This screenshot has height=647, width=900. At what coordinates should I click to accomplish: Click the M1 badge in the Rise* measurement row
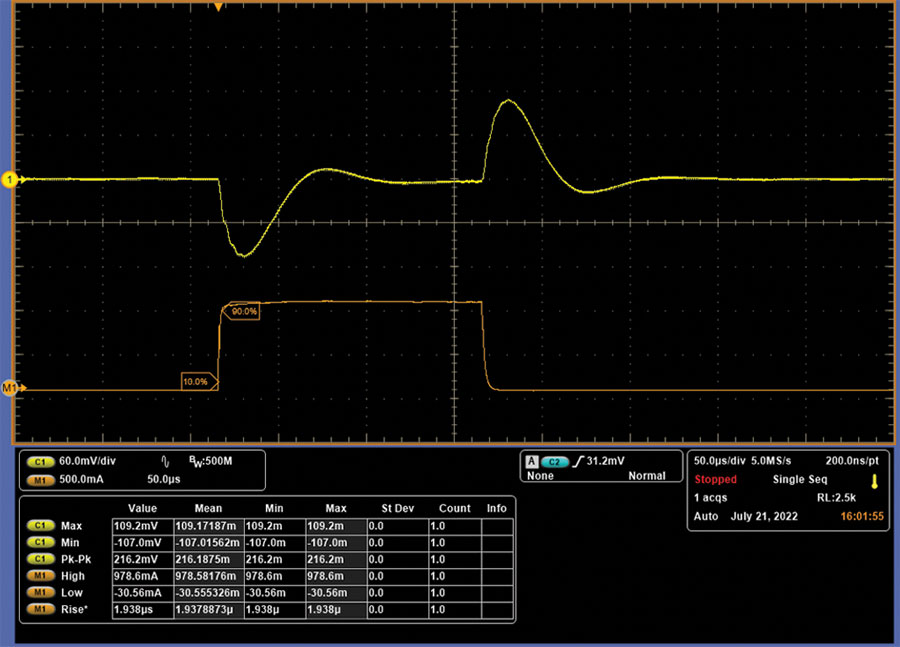click(40, 609)
